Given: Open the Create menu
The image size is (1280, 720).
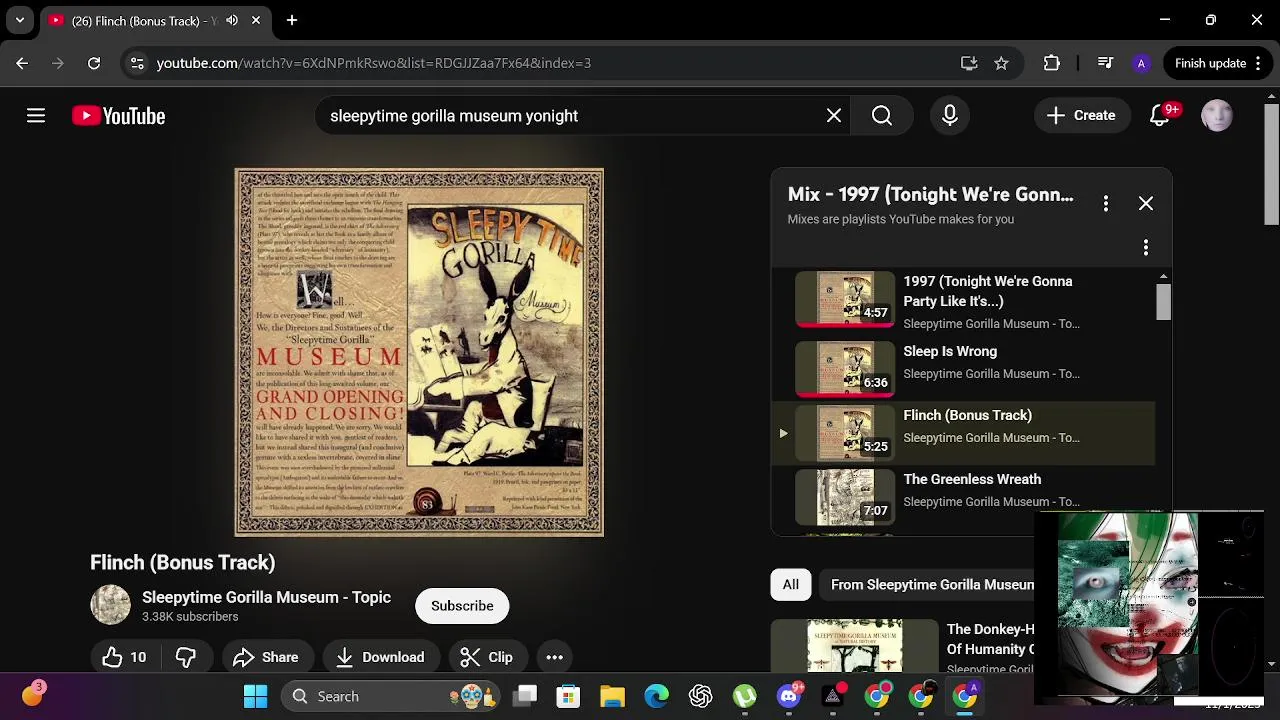Looking at the screenshot, I should tap(1081, 116).
